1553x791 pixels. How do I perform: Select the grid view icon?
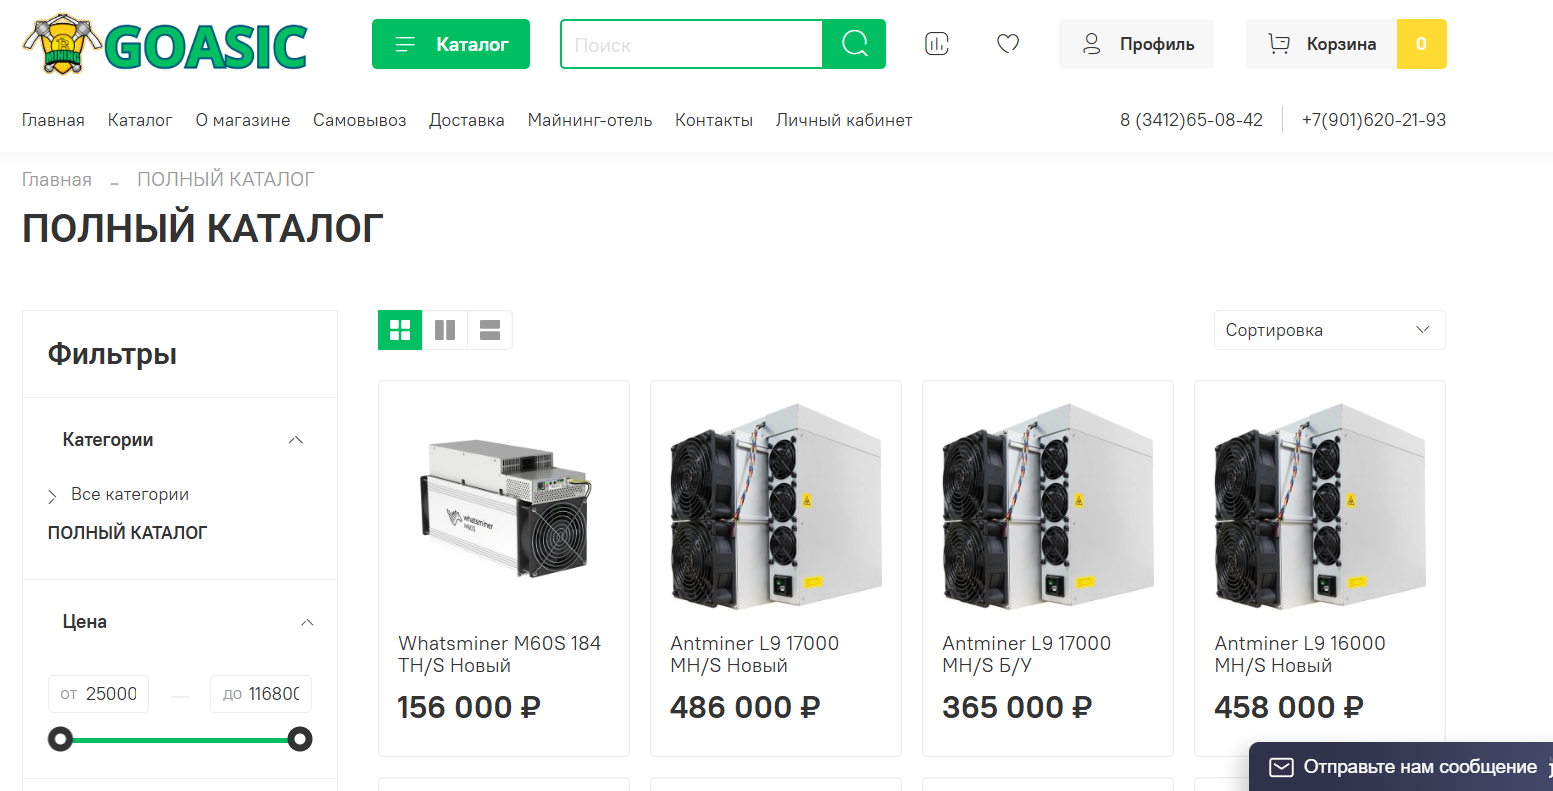tap(400, 330)
